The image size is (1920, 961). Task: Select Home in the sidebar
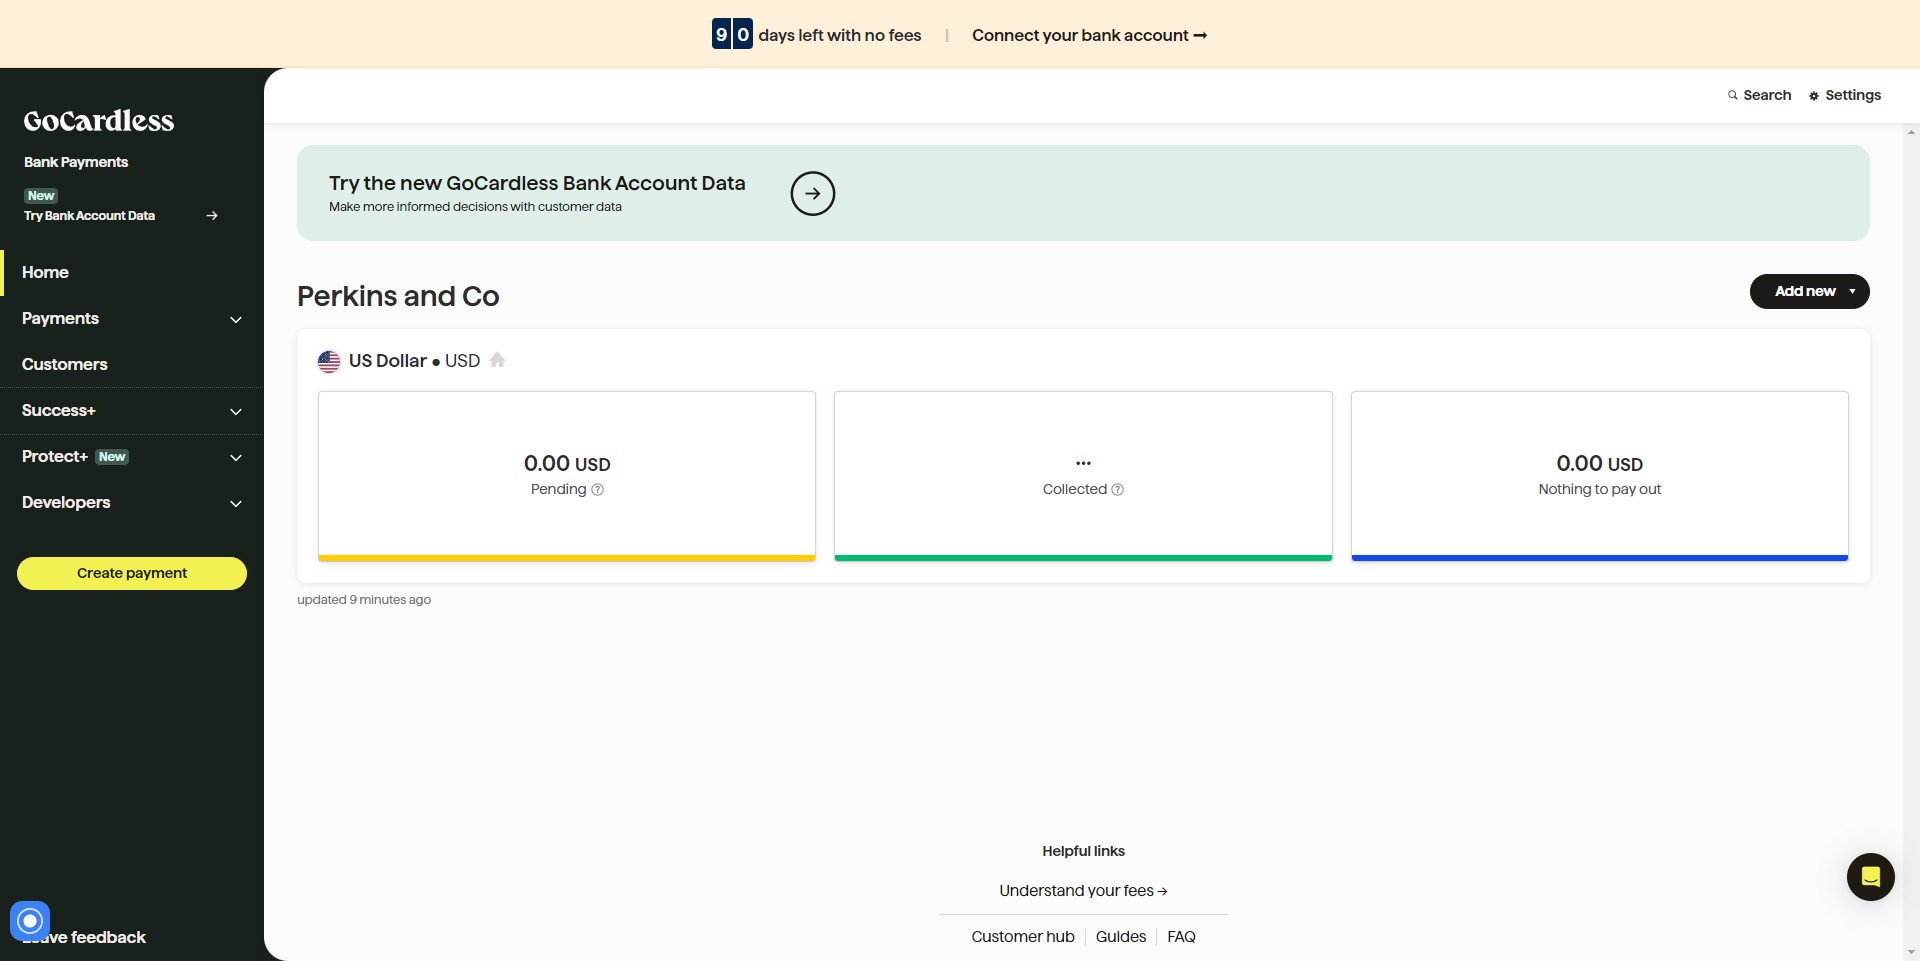click(45, 272)
